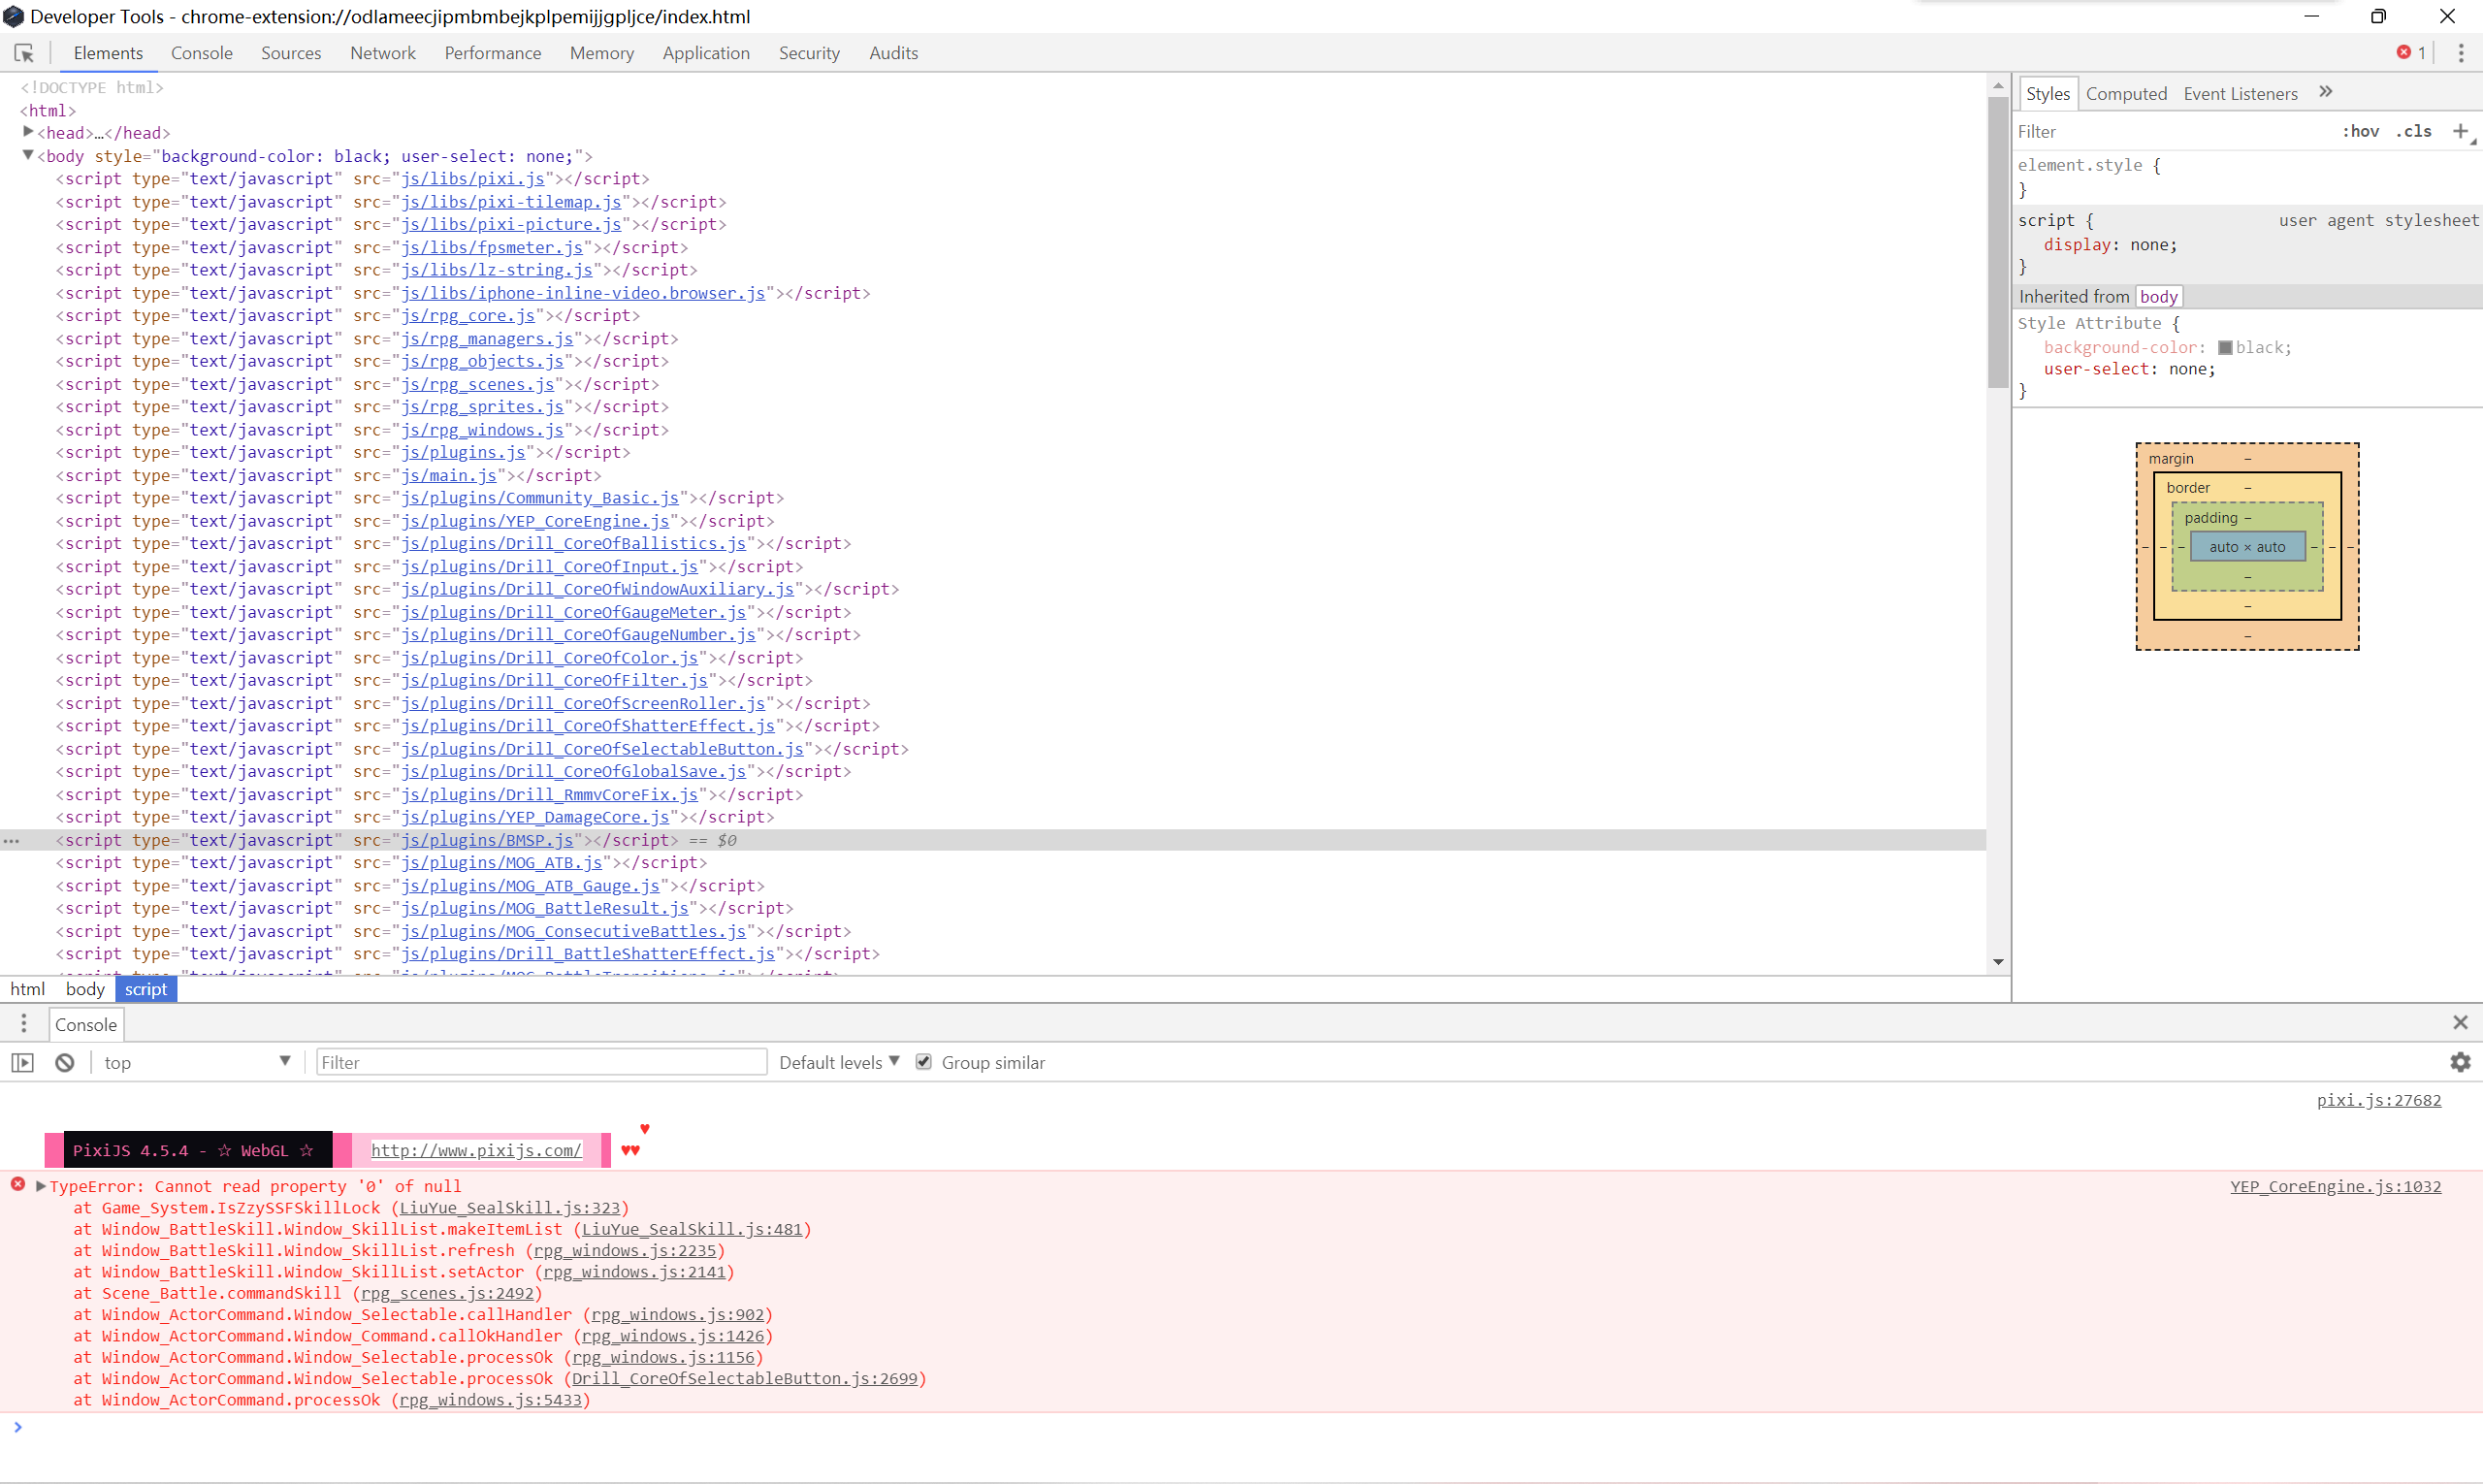Open the Performance tab
Screen dimensions: 2483x1484
493,53
